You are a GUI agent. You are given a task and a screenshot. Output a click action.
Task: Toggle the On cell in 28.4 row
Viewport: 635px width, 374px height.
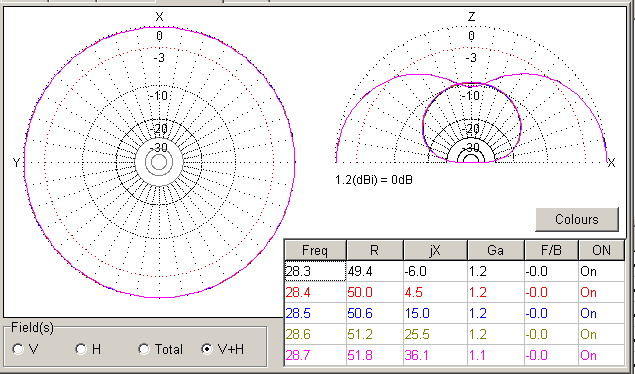coord(601,292)
